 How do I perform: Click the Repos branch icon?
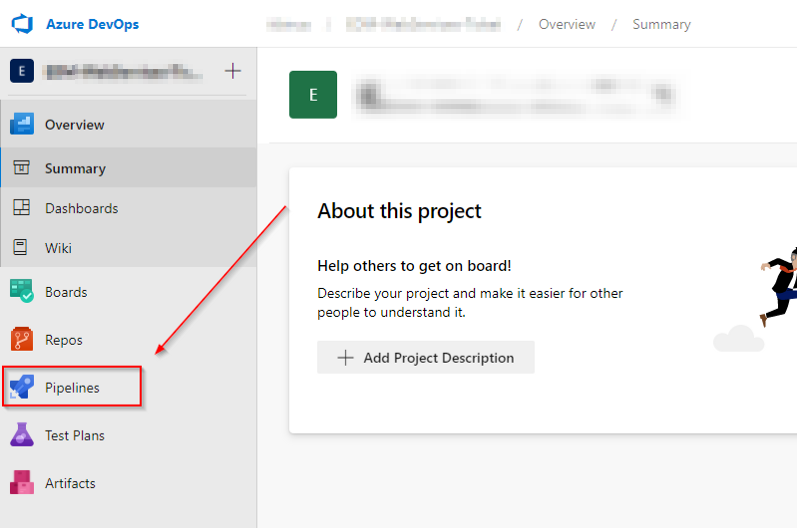[22, 340]
